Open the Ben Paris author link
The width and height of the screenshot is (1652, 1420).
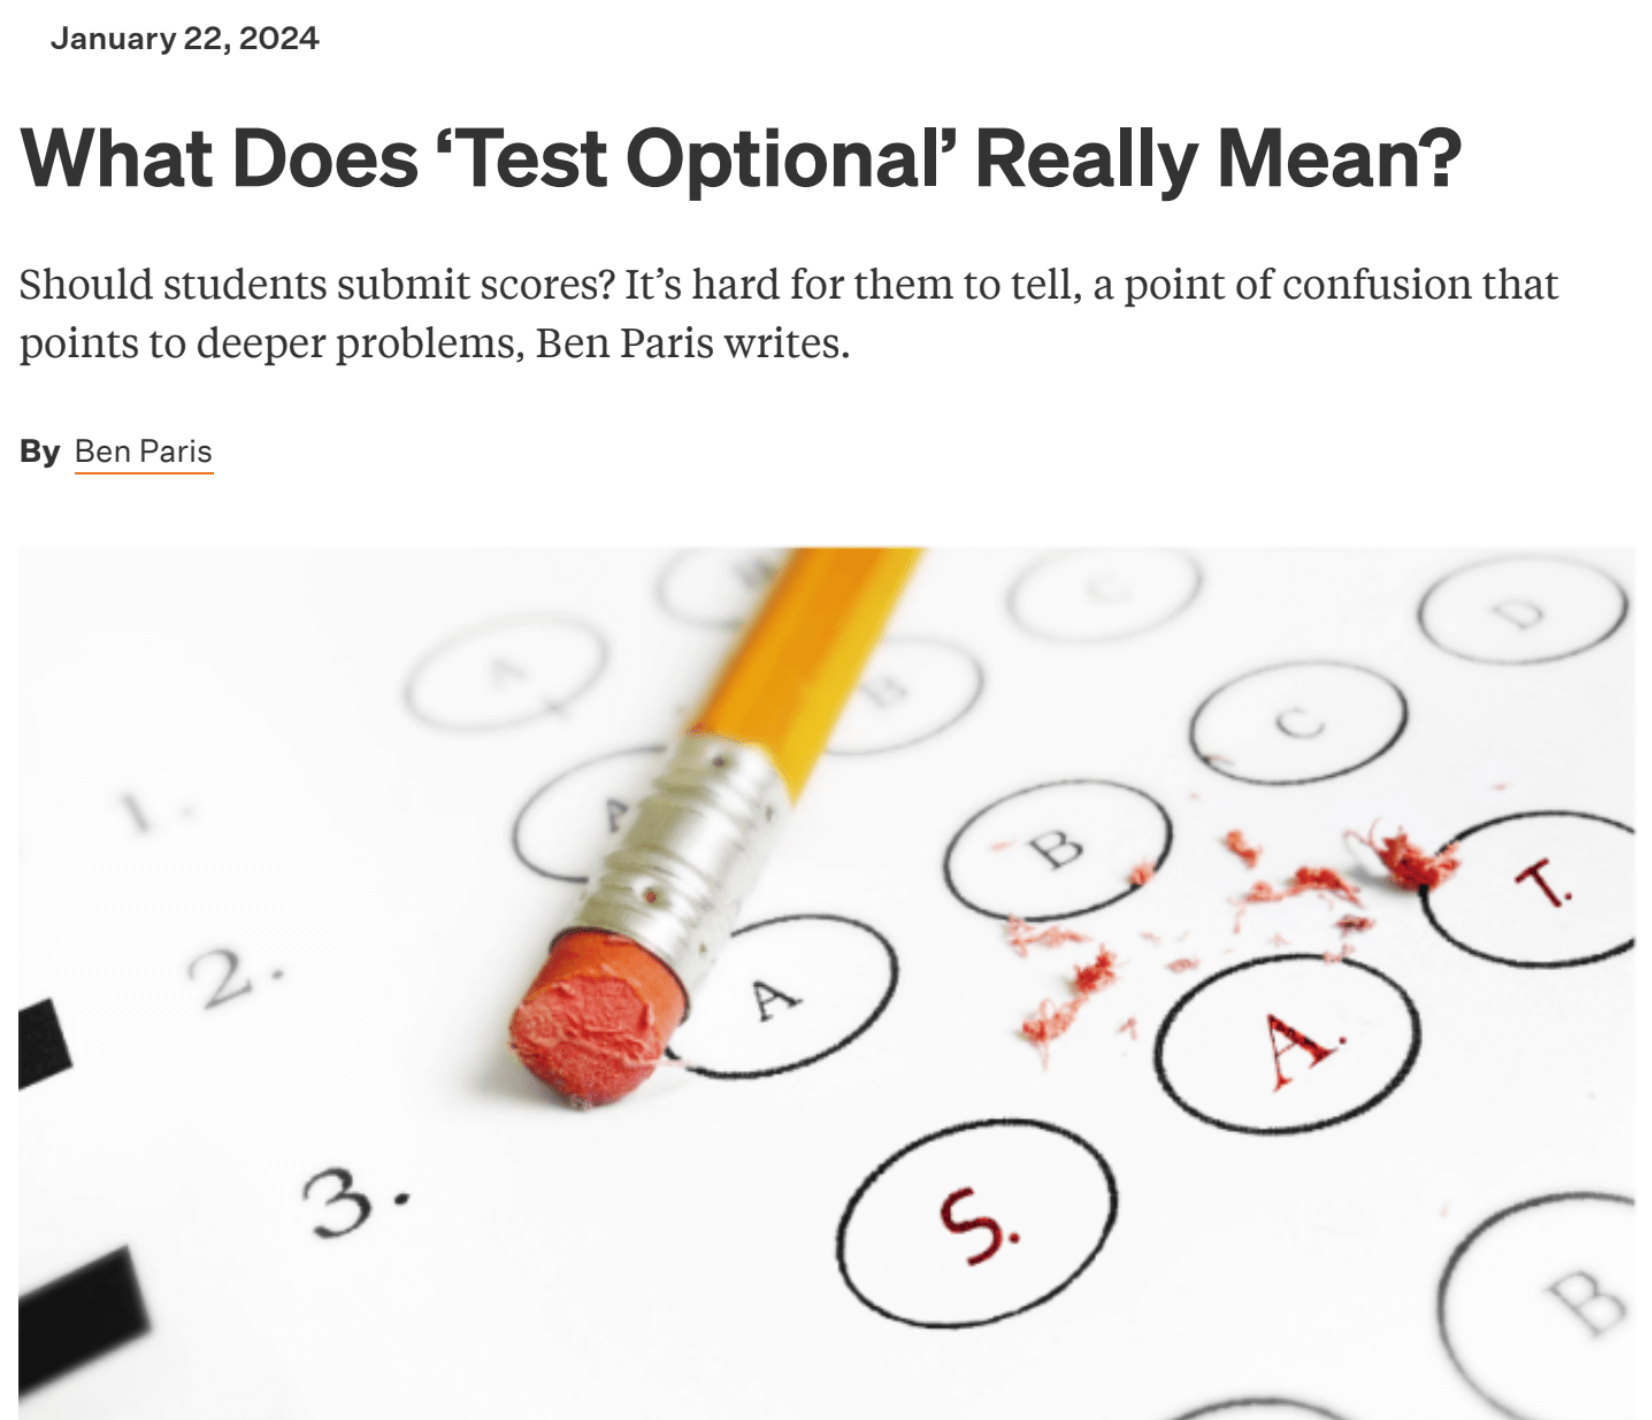point(143,451)
